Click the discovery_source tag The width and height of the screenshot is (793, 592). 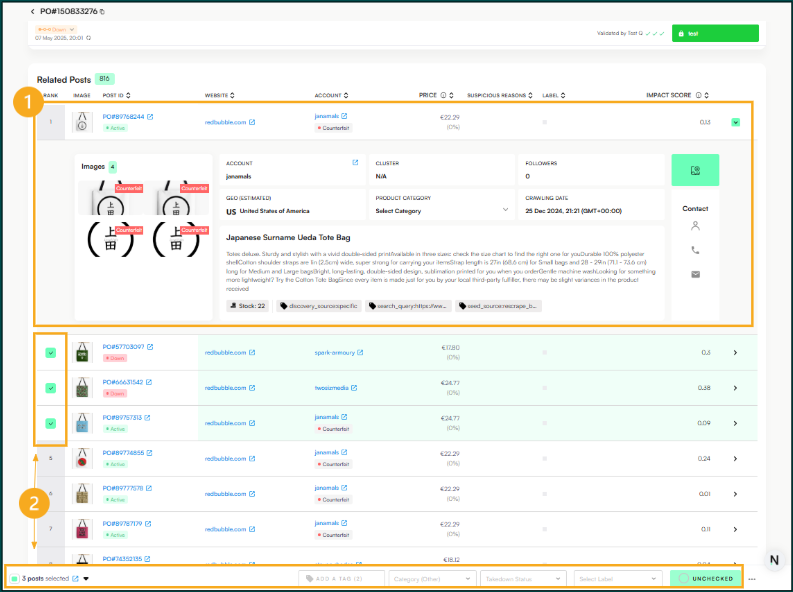[319, 306]
